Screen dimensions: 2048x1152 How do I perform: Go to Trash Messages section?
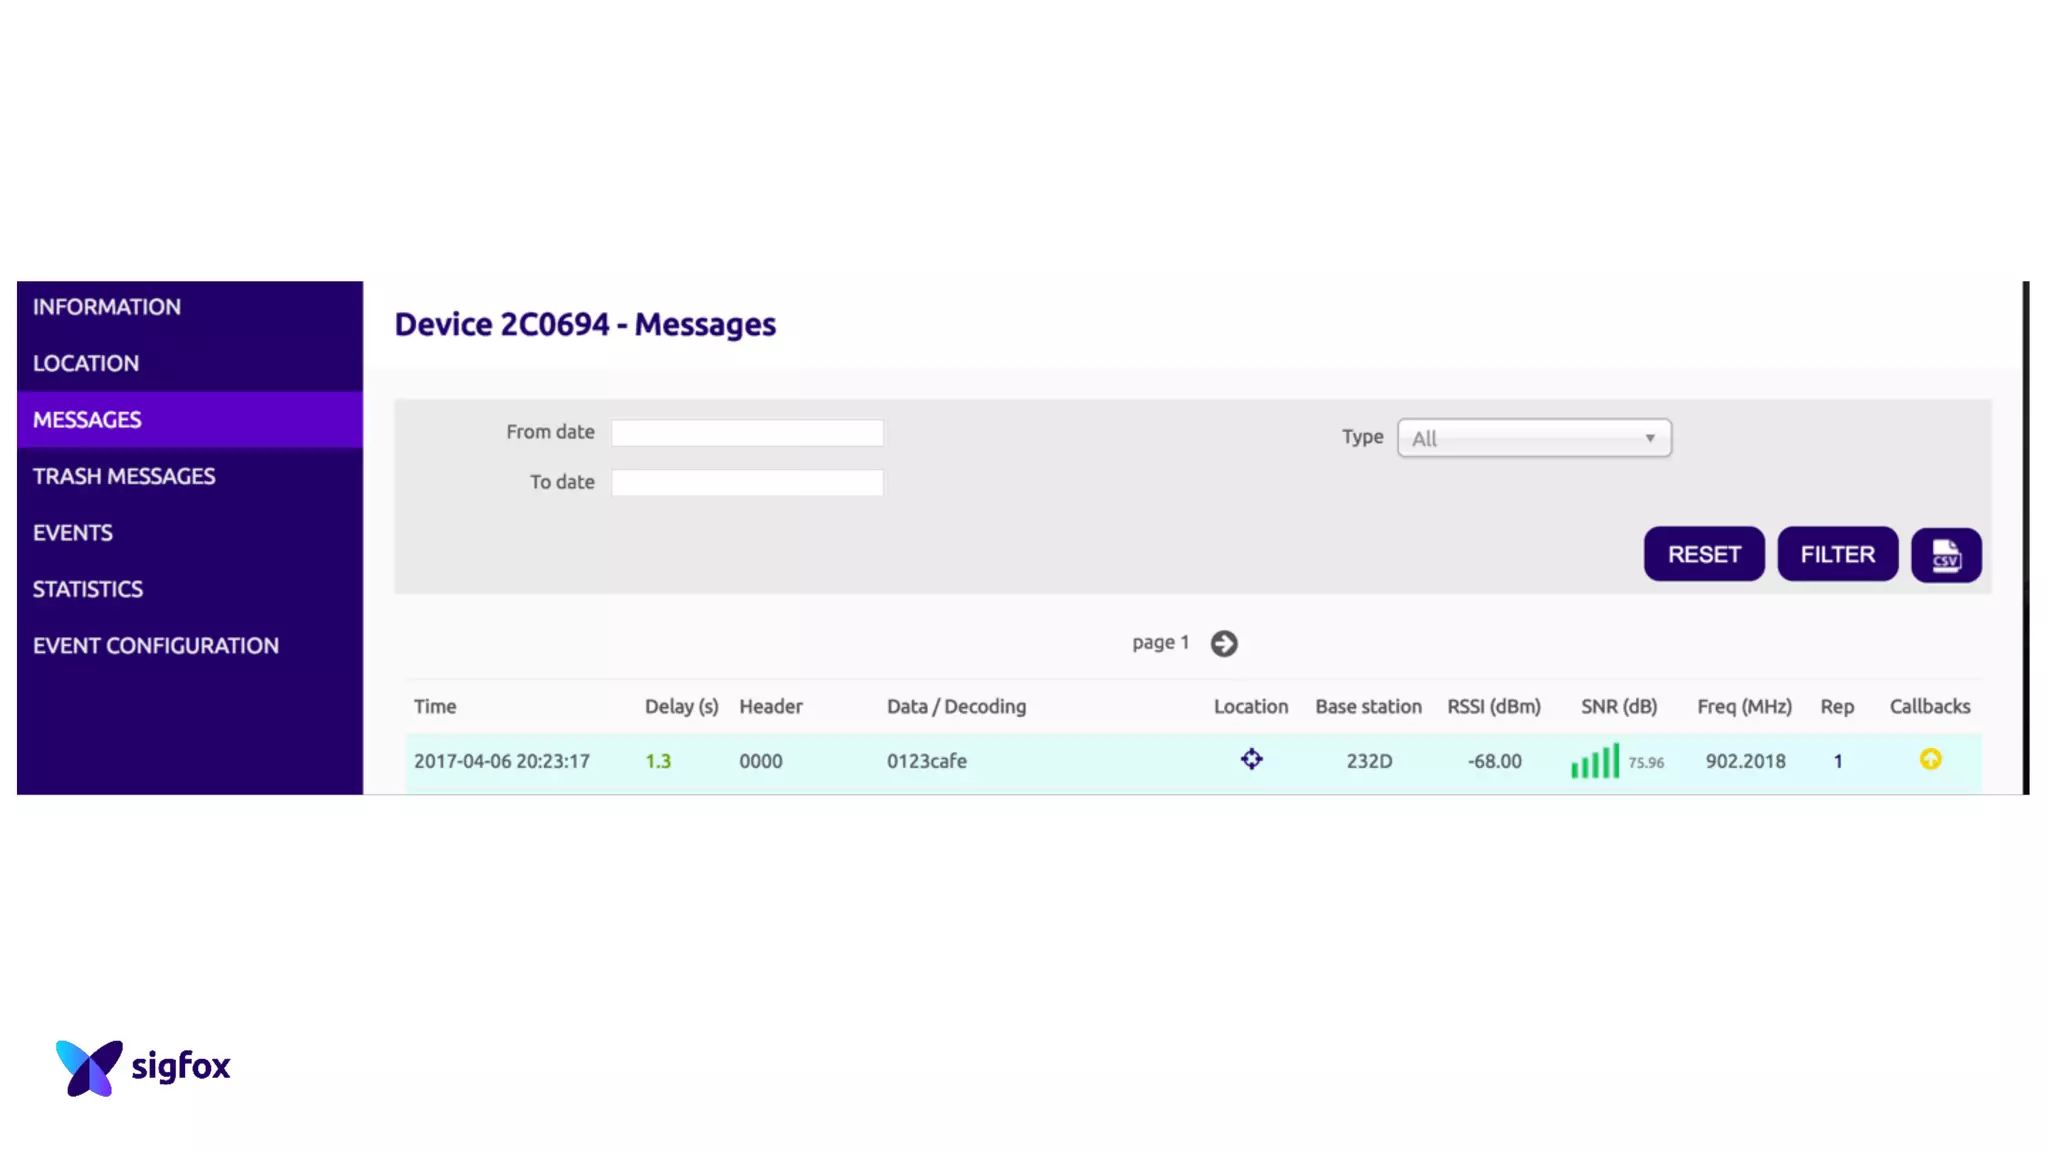124,477
